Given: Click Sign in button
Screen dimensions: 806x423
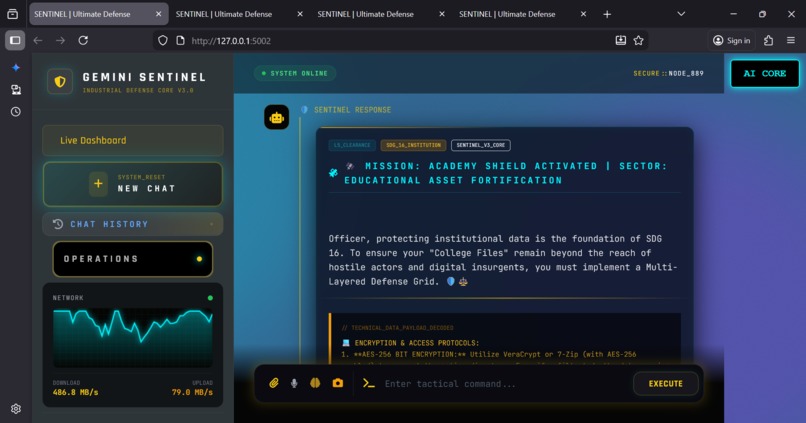Looking at the screenshot, I should pos(731,40).
